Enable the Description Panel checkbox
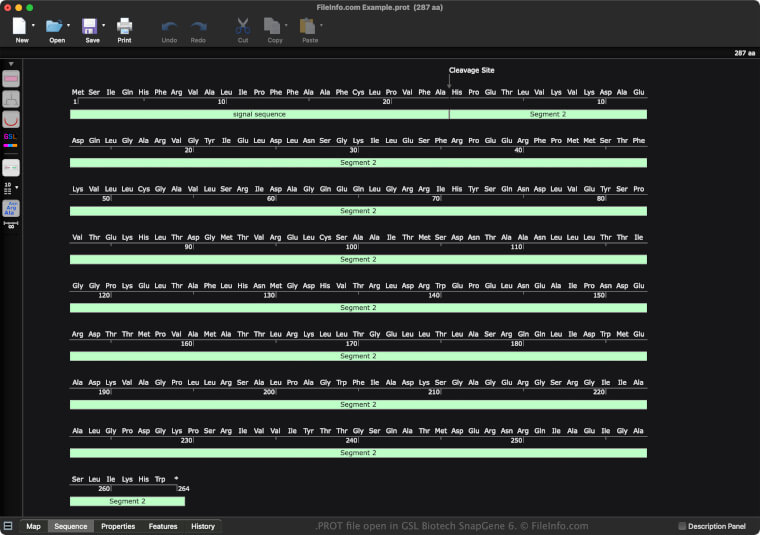Screen dimensions: 760x535 pos(682,526)
